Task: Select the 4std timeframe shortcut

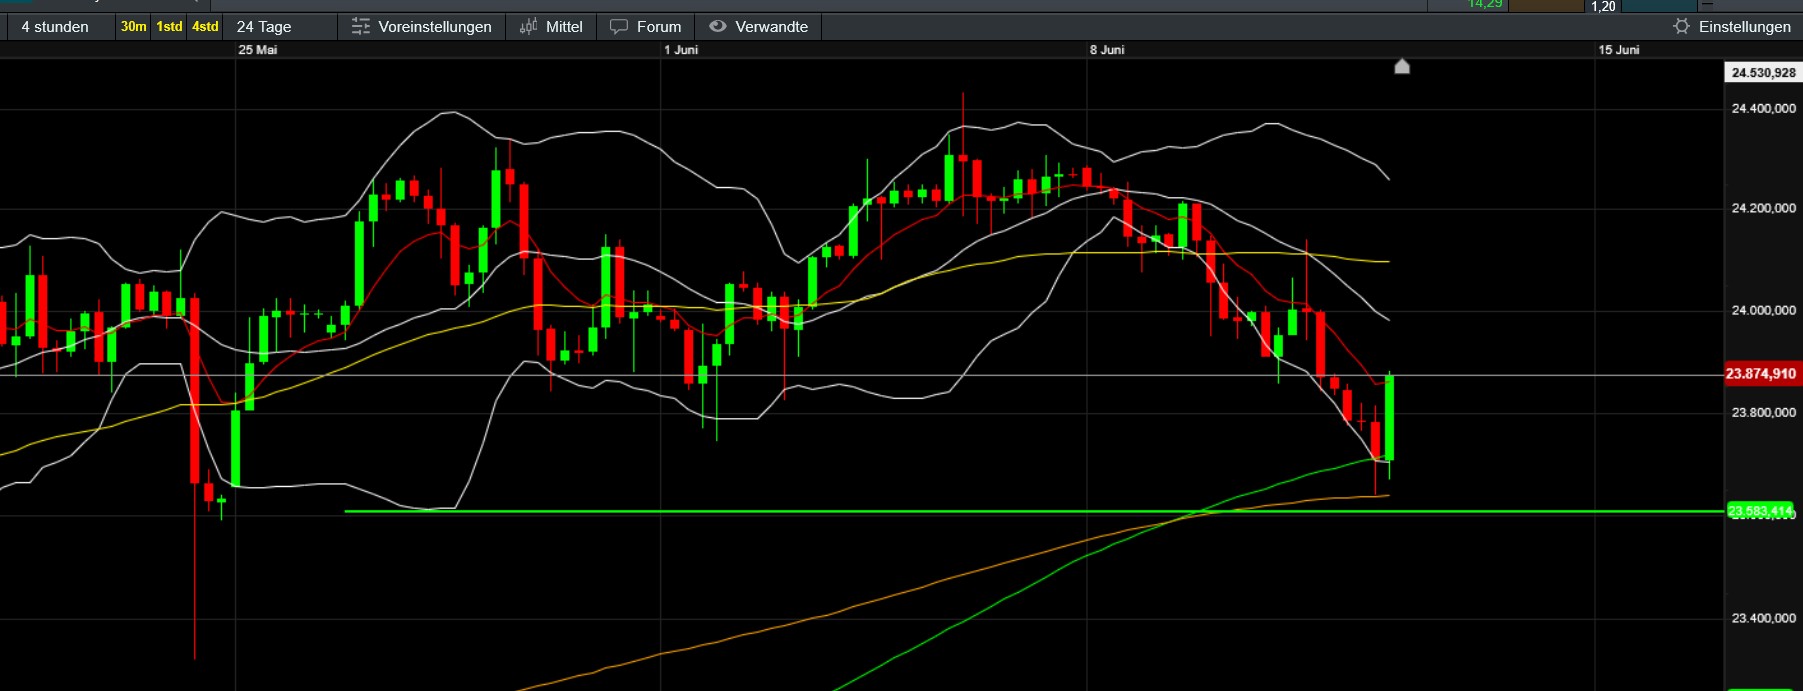Action: coord(205,27)
